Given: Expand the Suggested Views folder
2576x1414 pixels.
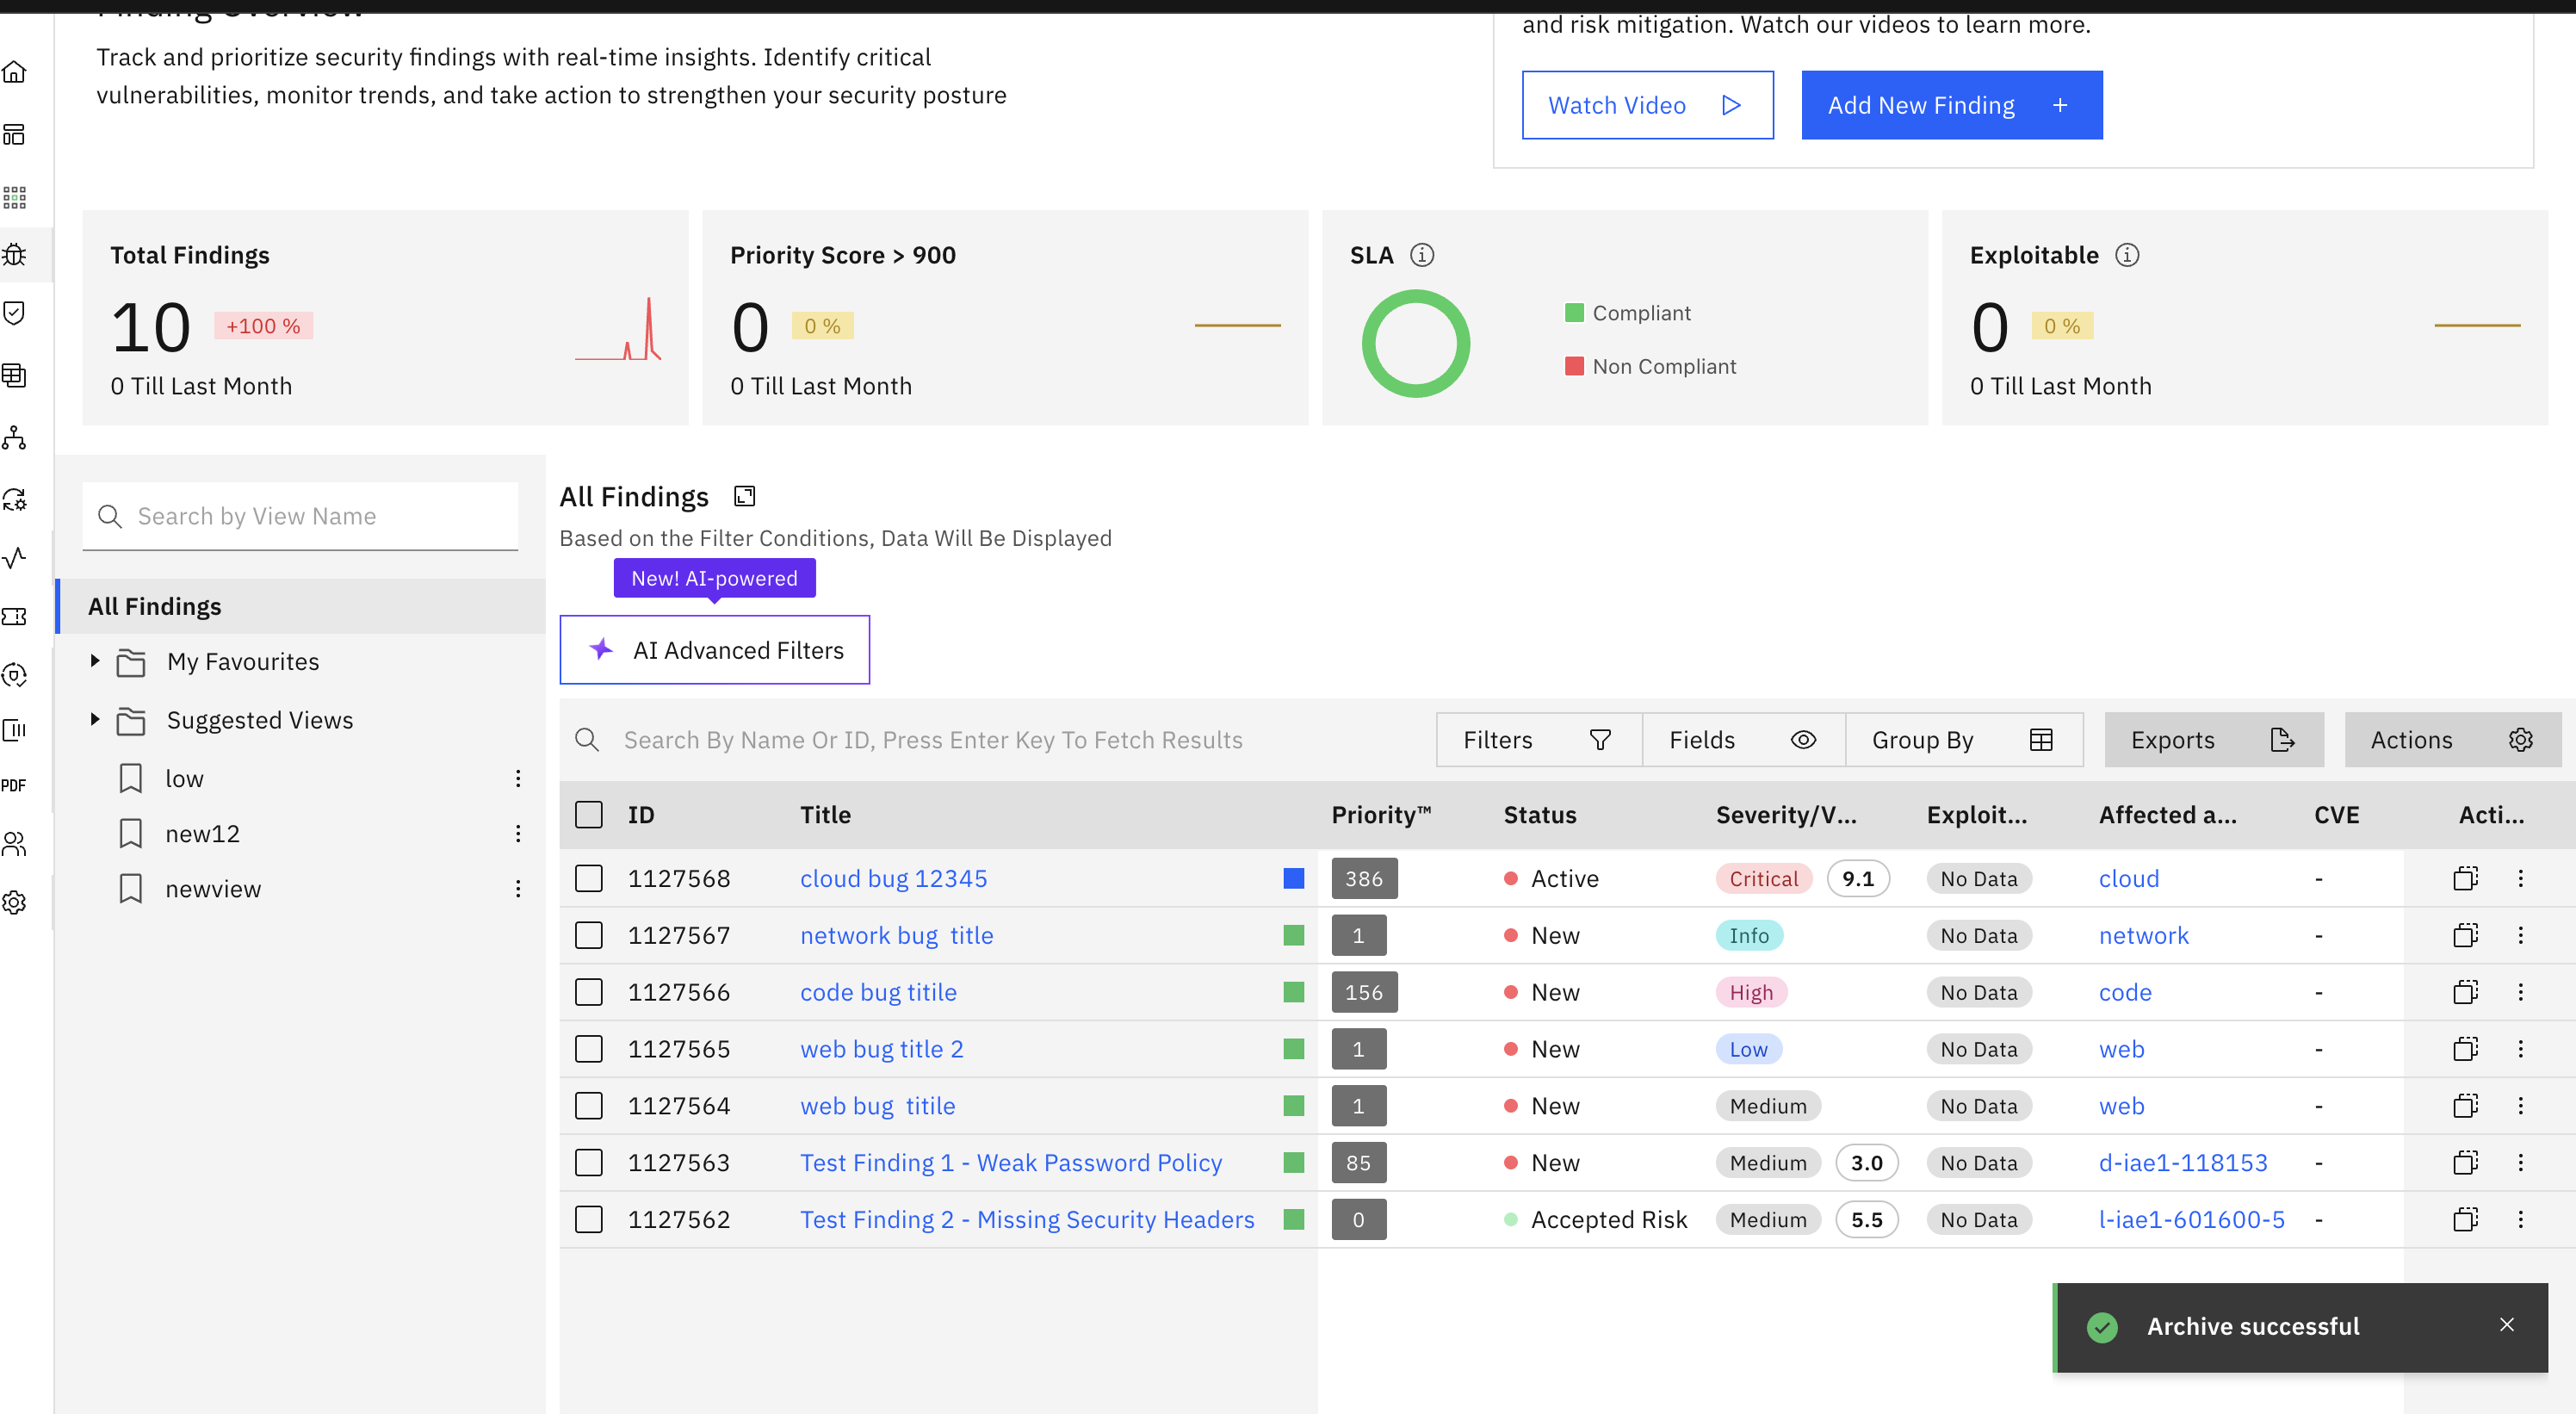Looking at the screenshot, I should coord(95,719).
